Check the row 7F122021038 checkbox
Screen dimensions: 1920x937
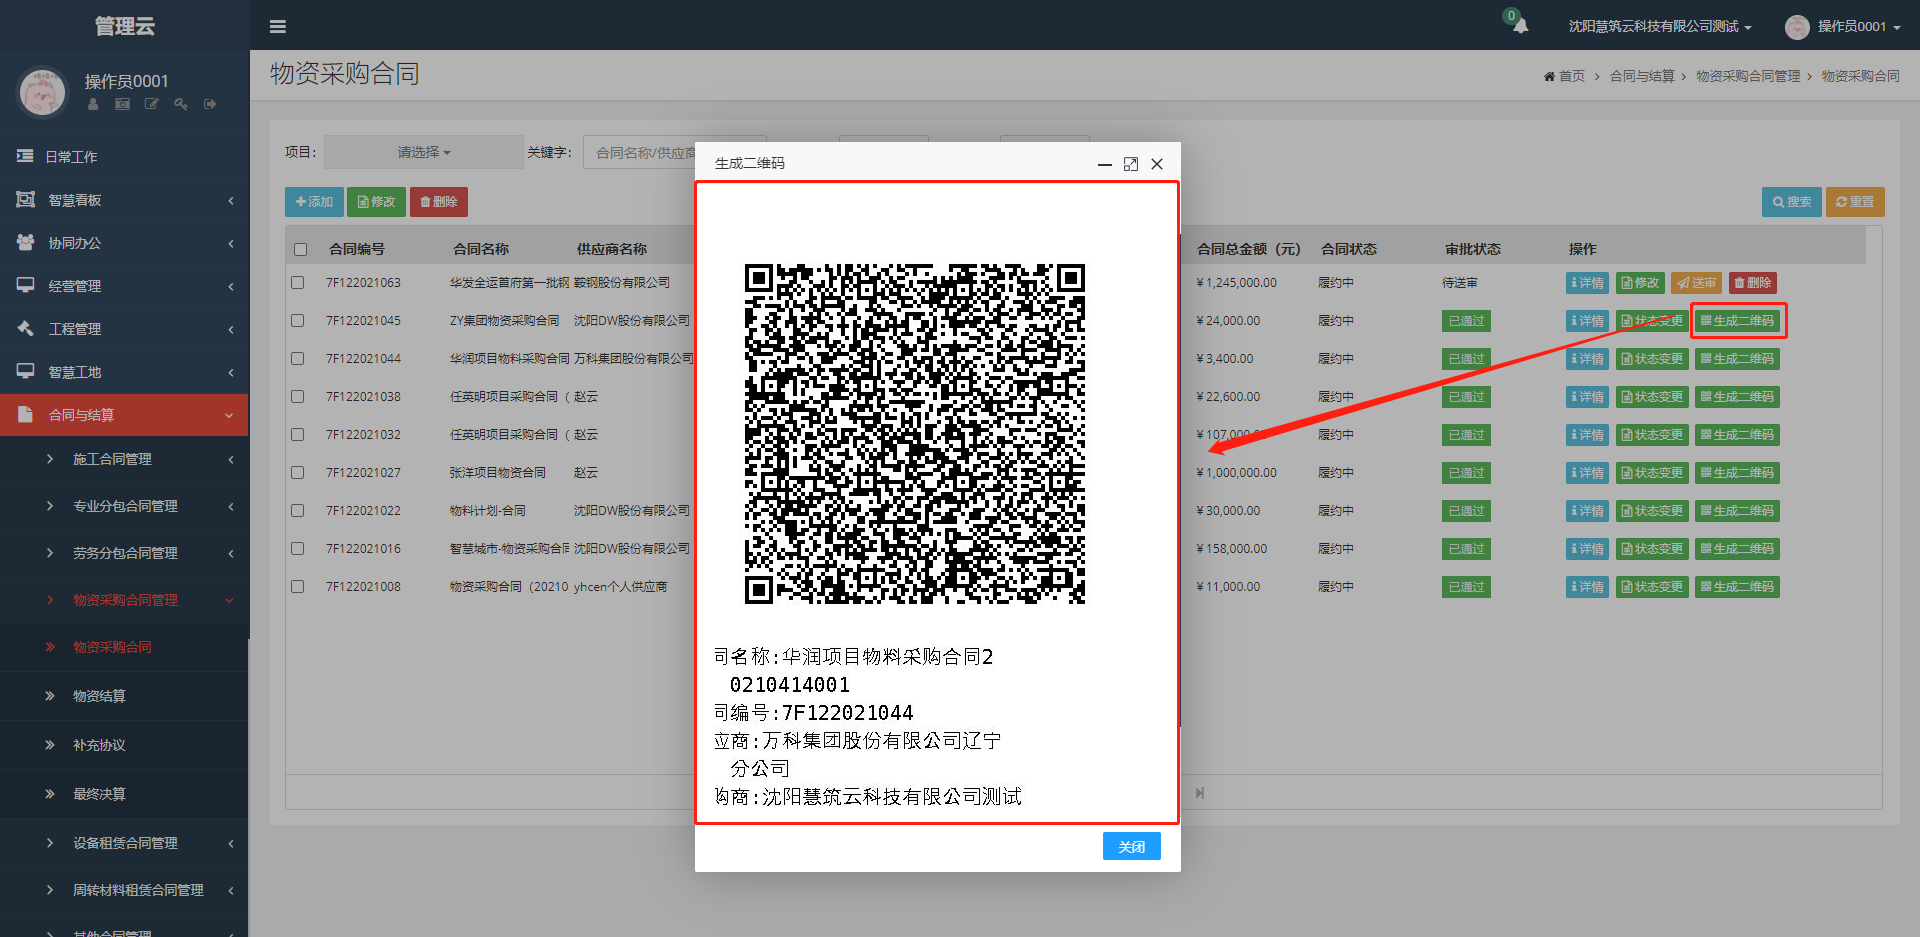pyautogui.click(x=297, y=397)
